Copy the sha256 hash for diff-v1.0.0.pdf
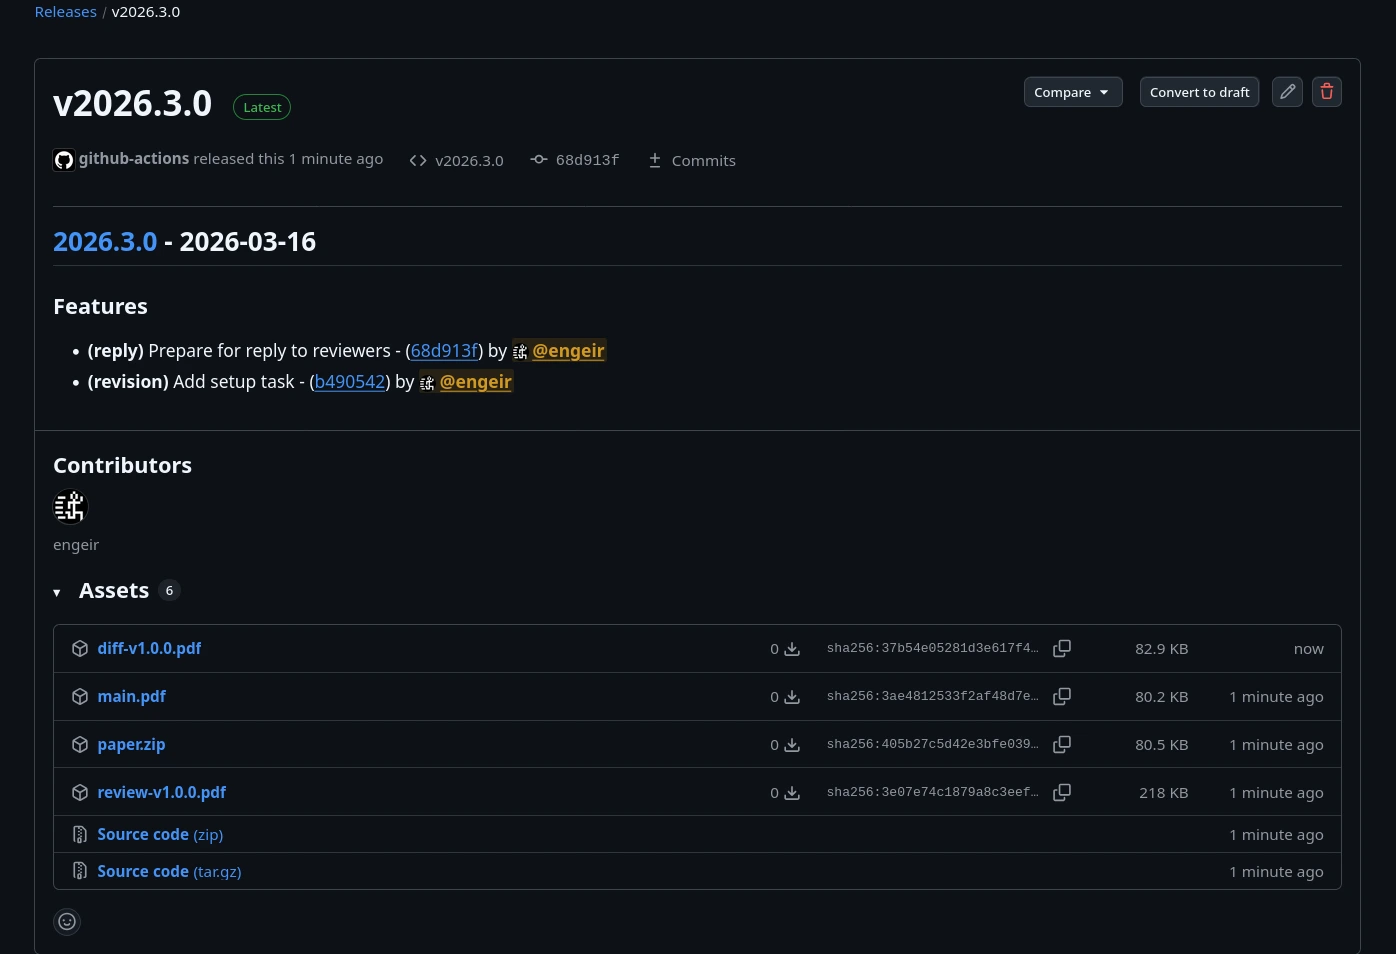The image size is (1396, 954). (x=1062, y=649)
